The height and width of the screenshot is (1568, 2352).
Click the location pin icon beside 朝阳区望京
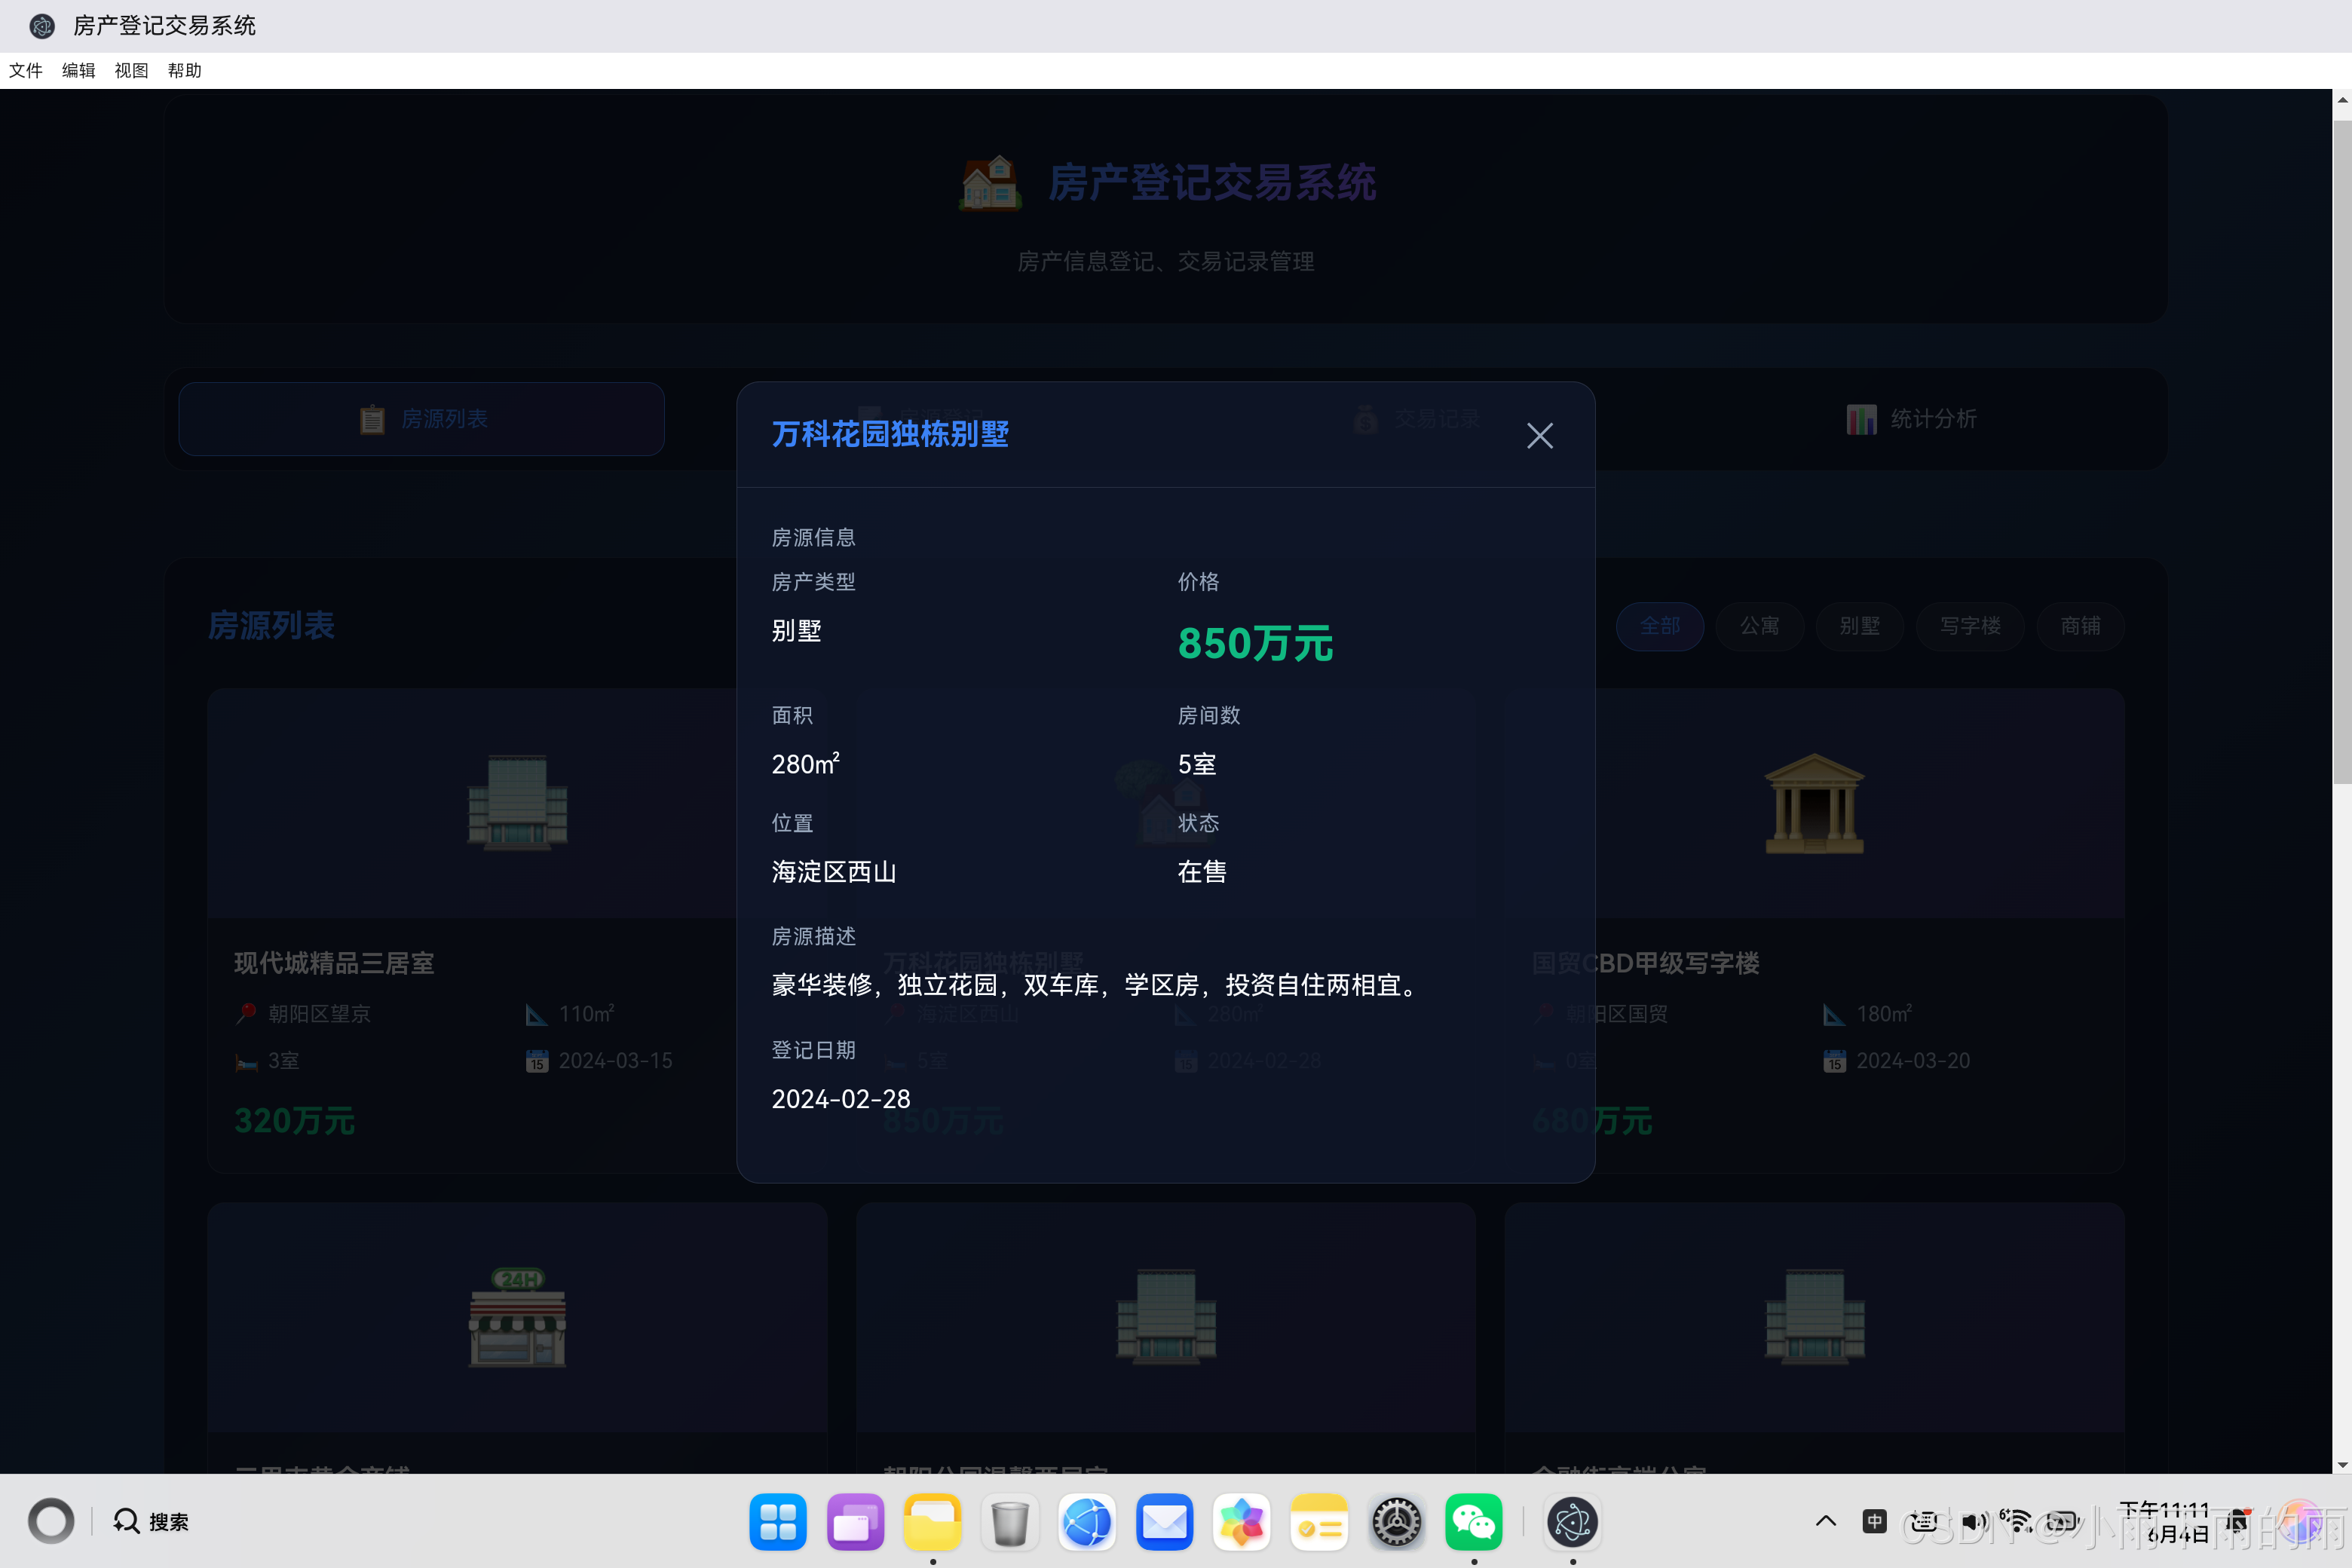[x=246, y=1014]
